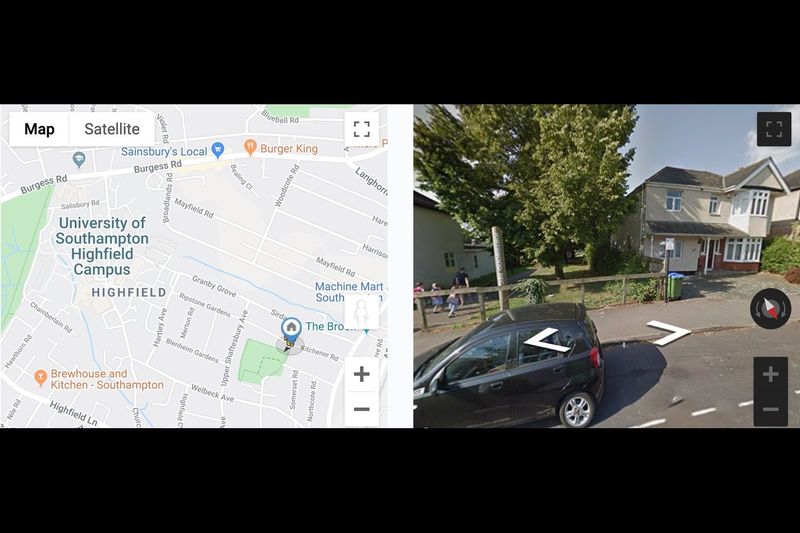Switch to Satellite view
Image resolution: width=800 pixels, height=533 pixels.
[112, 129]
